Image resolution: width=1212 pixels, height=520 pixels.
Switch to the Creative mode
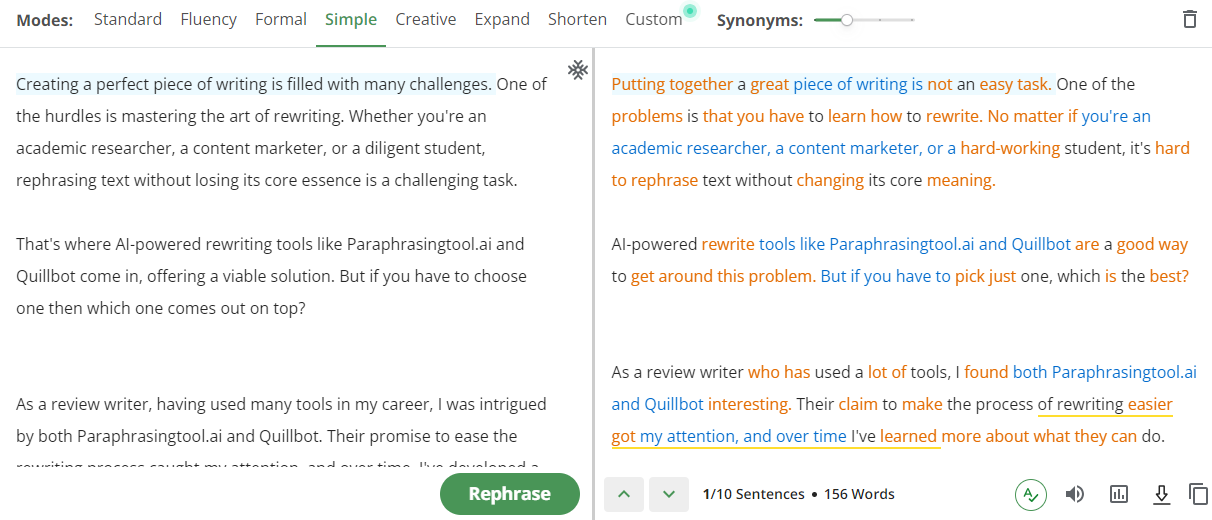(426, 20)
